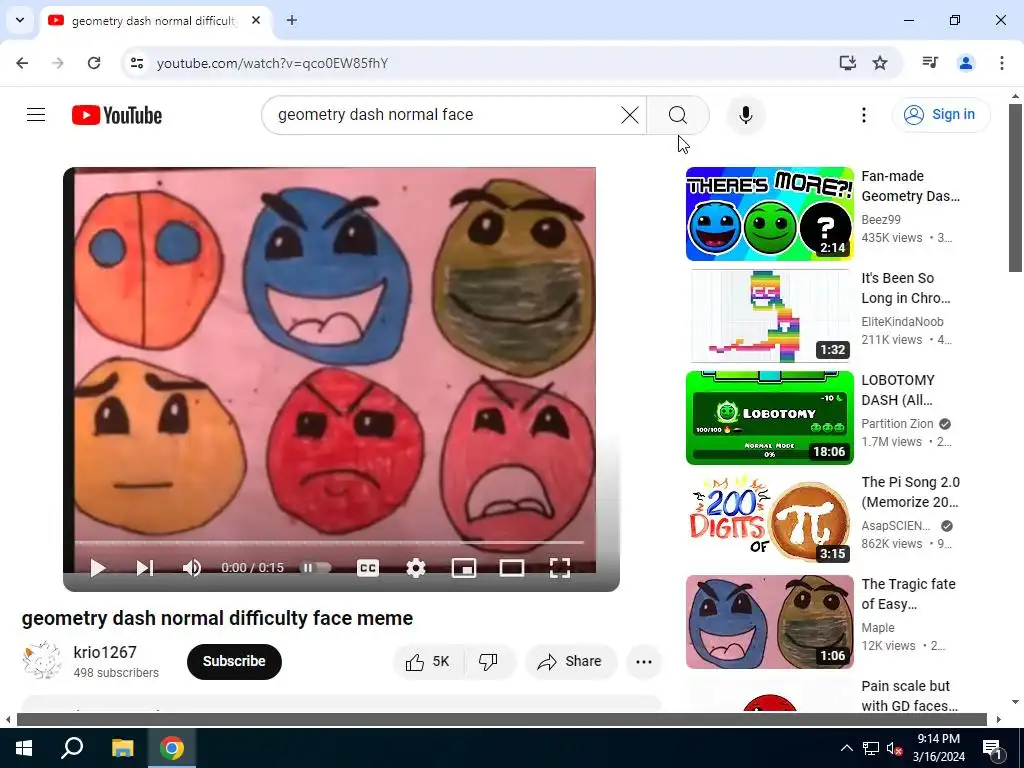
Task: Close the geometry dash tab
Action: 256,20
